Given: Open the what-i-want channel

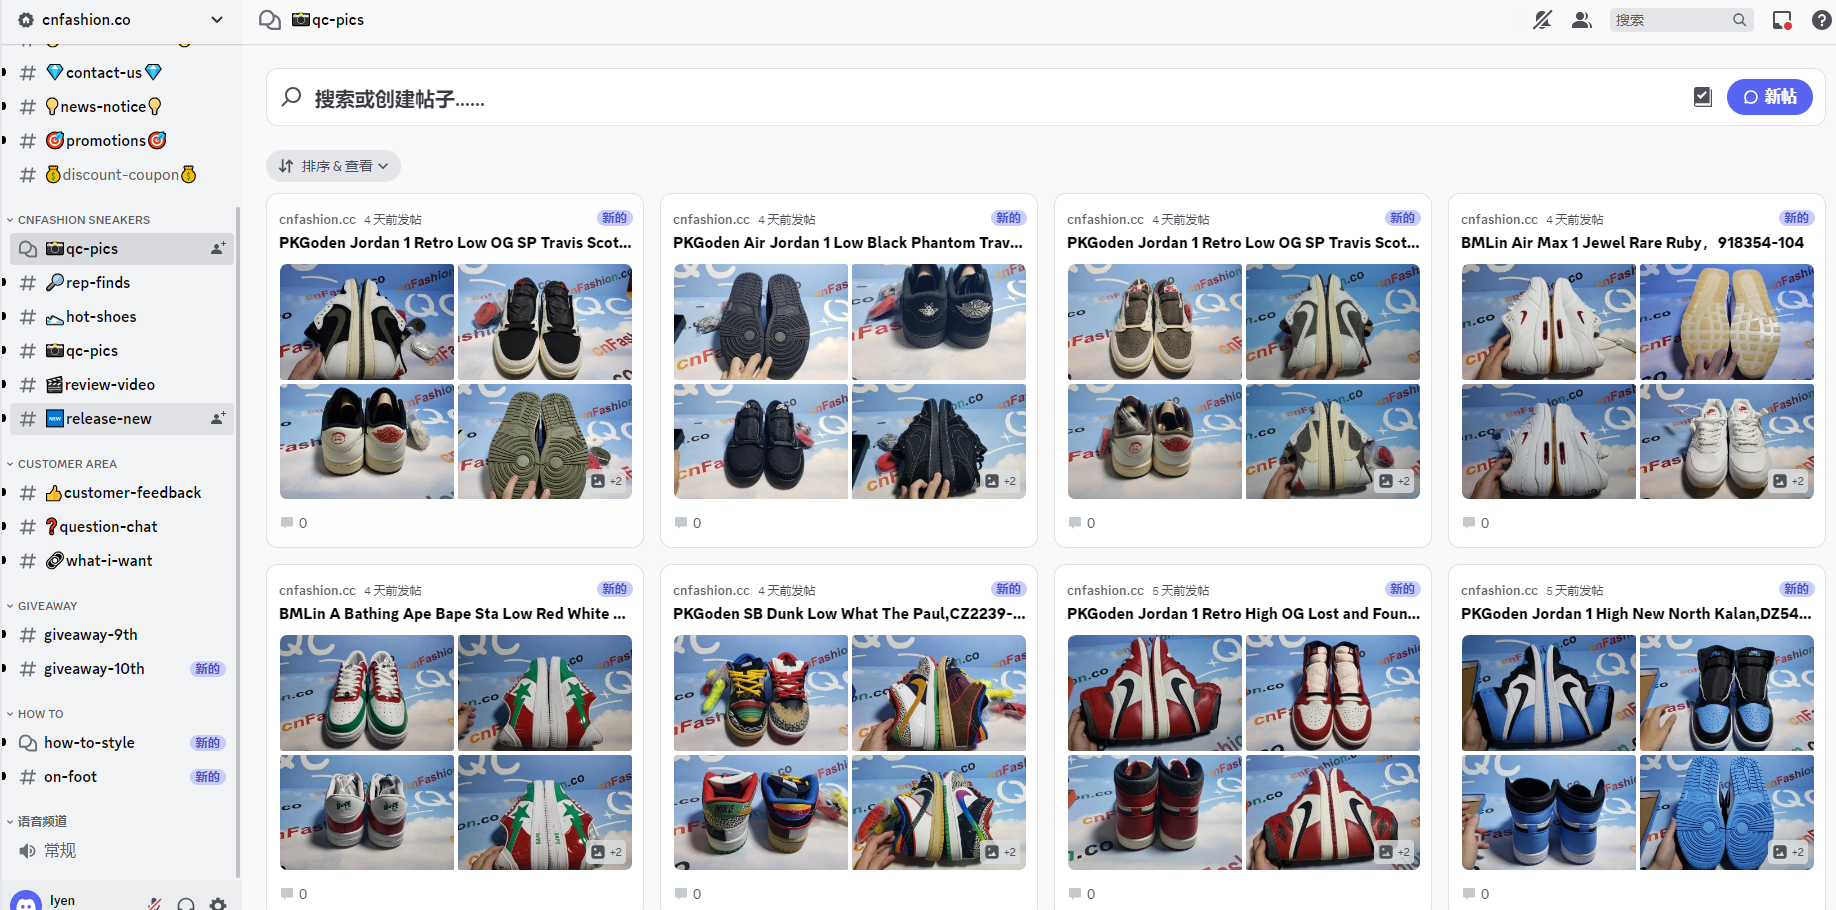Looking at the screenshot, I should pos(122,560).
